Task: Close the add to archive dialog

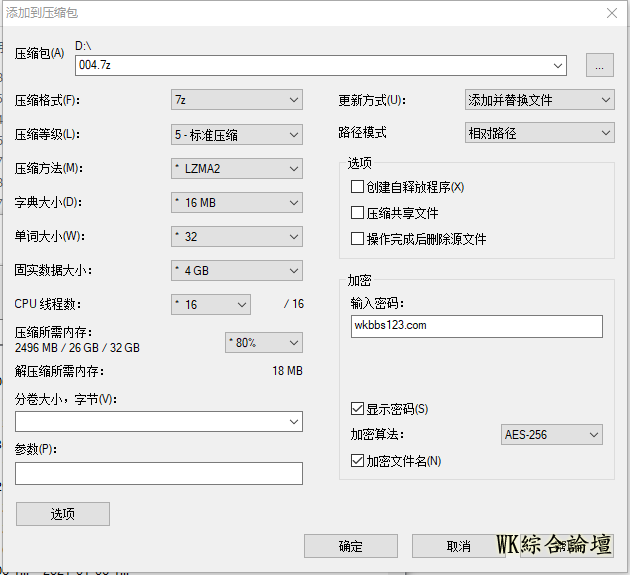Action: click(610, 13)
